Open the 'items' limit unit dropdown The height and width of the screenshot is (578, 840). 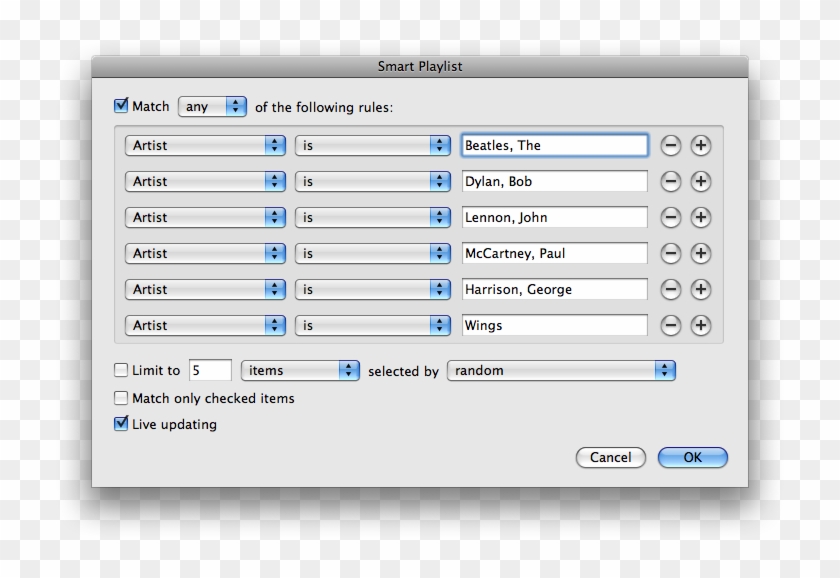pos(300,370)
